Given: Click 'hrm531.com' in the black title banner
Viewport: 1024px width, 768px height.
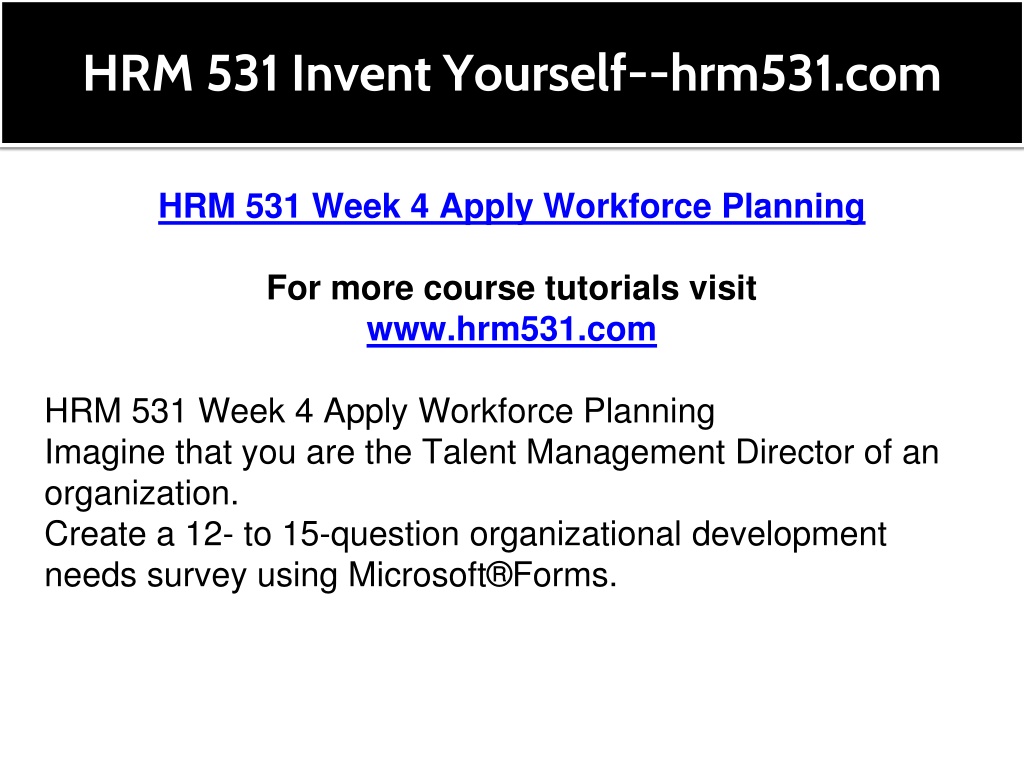Looking at the screenshot, I should 805,73.
